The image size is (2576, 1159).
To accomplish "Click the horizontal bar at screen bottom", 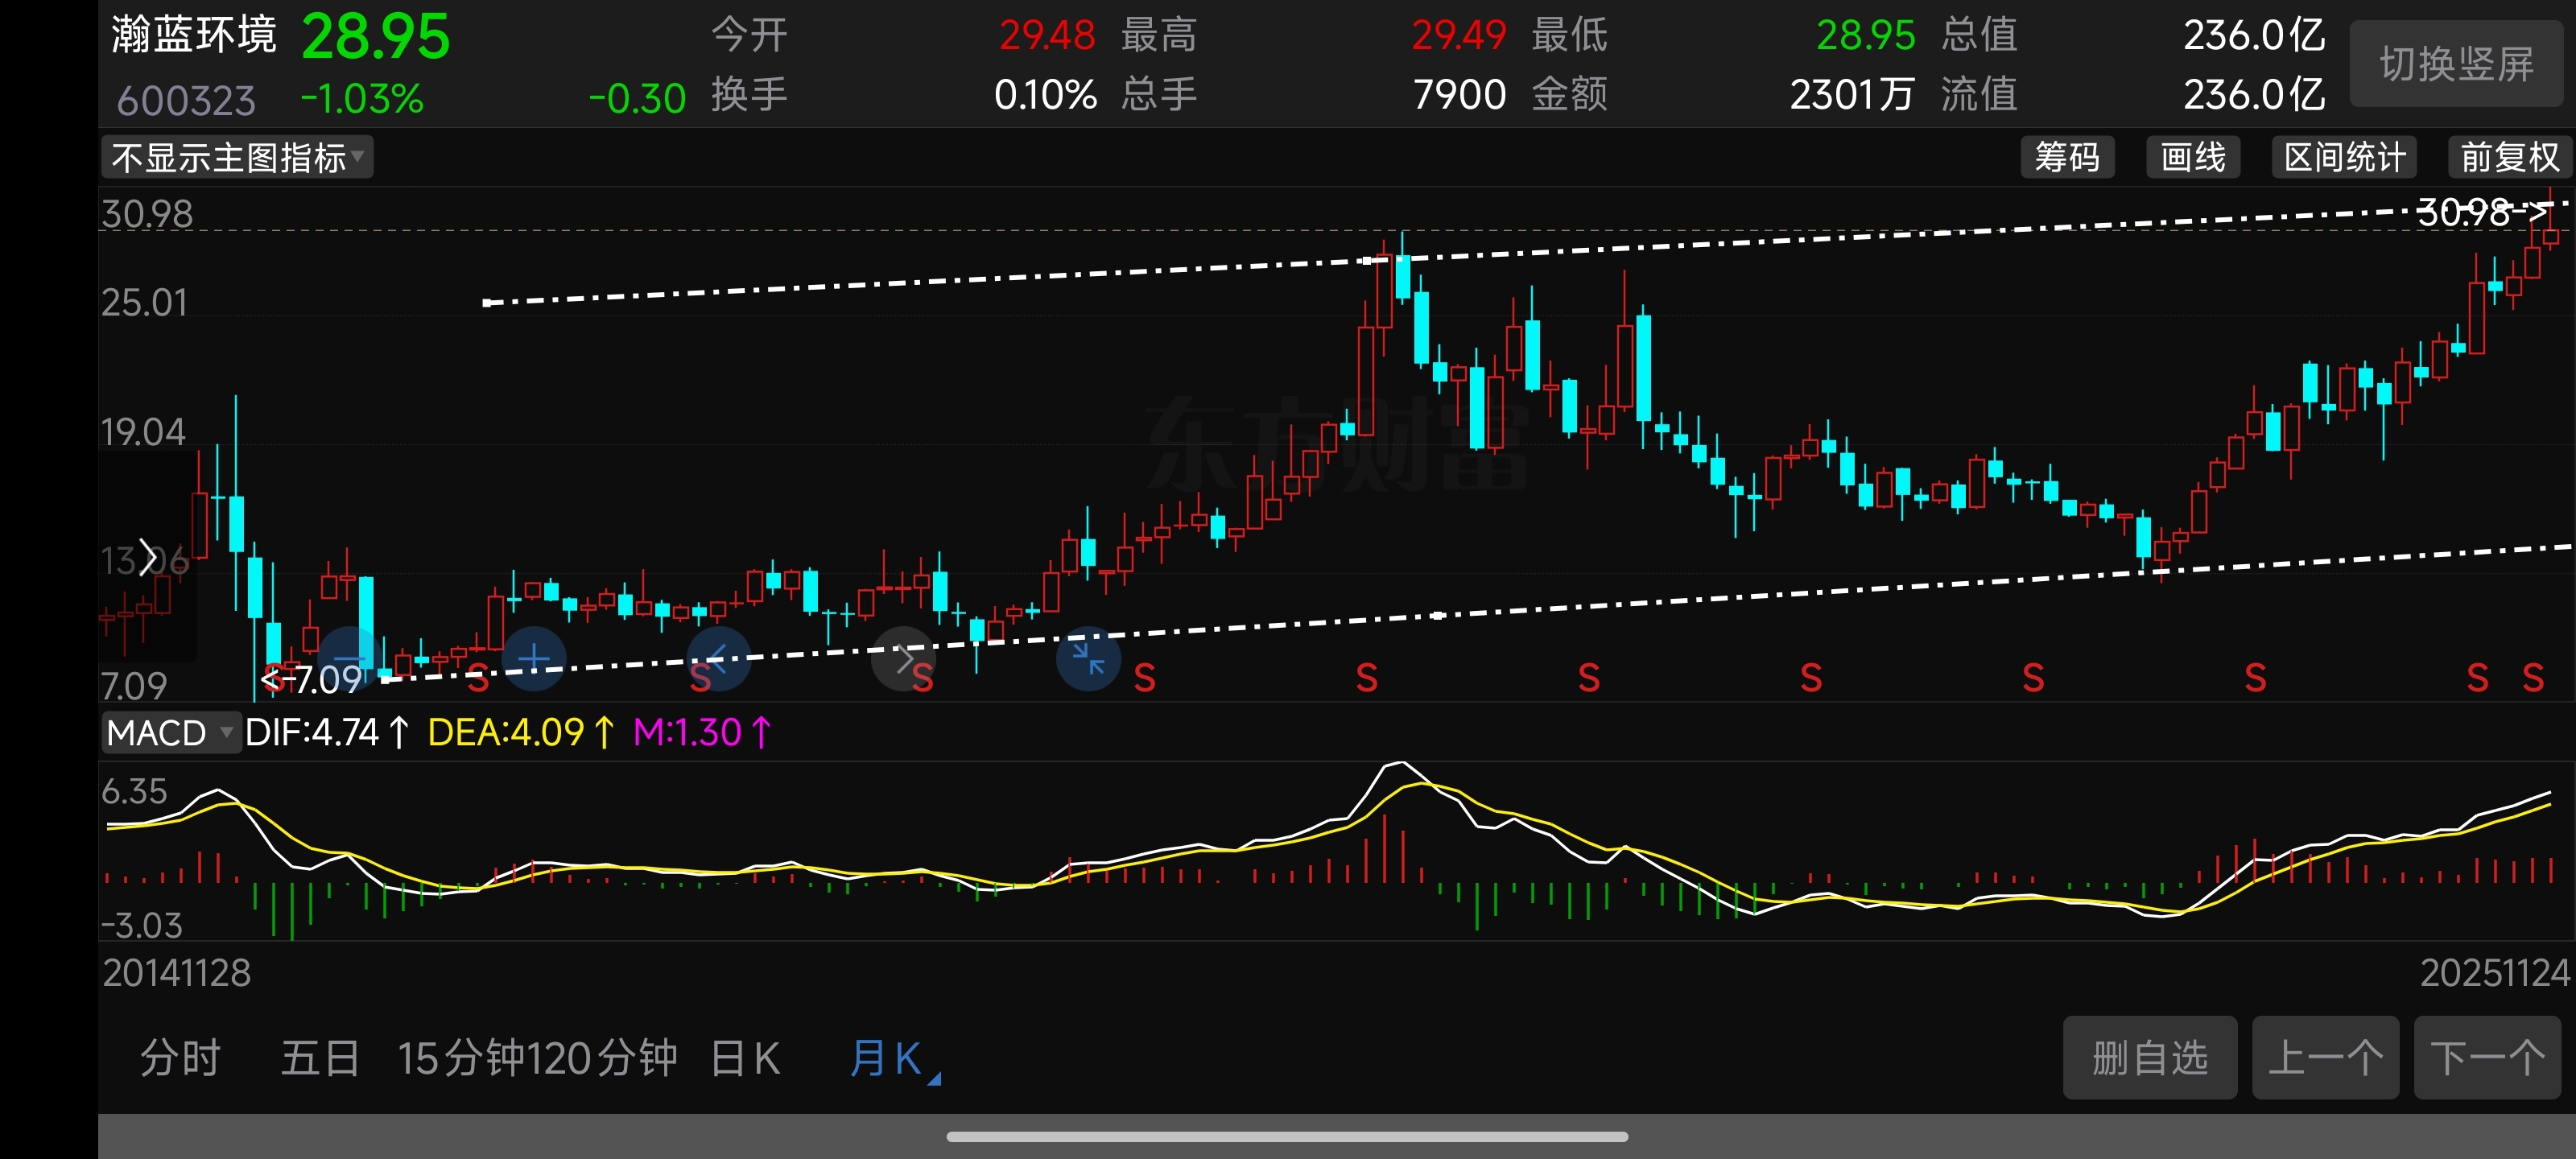I will click(x=1286, y=1136).
